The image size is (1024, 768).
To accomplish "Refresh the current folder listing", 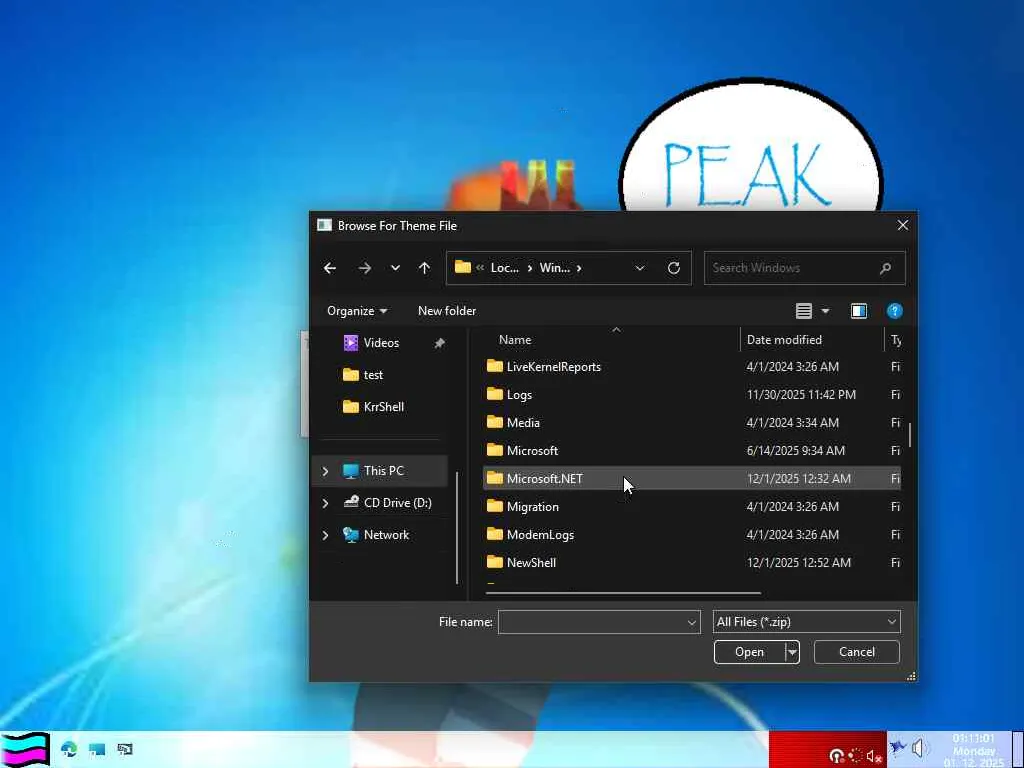I will pyautogui.click(x=674, y=268).
